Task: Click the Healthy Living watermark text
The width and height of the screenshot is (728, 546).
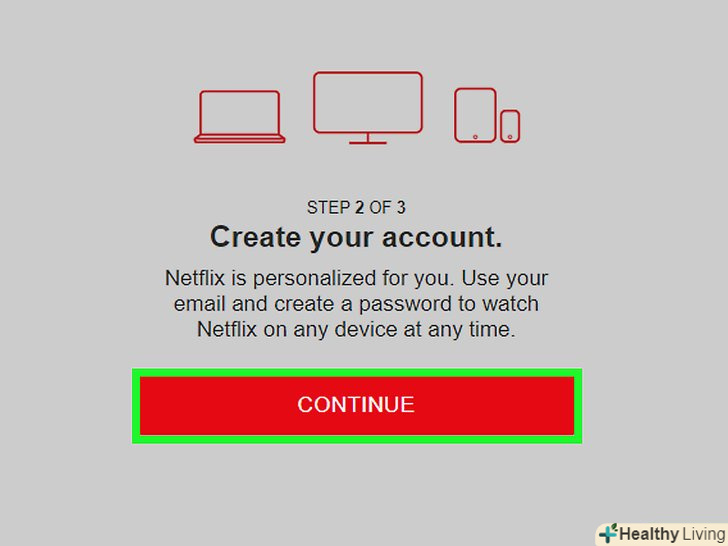Action: [672, 534]
